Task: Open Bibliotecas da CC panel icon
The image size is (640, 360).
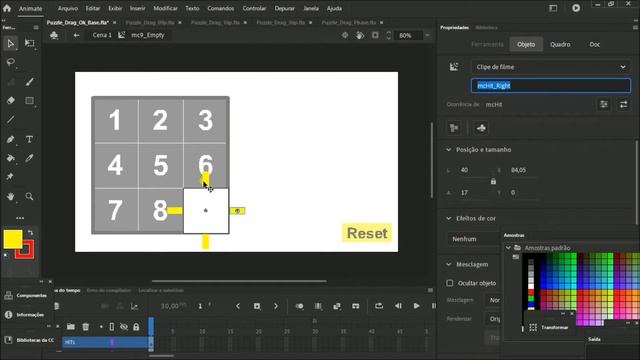Action: tap(9, 340)
